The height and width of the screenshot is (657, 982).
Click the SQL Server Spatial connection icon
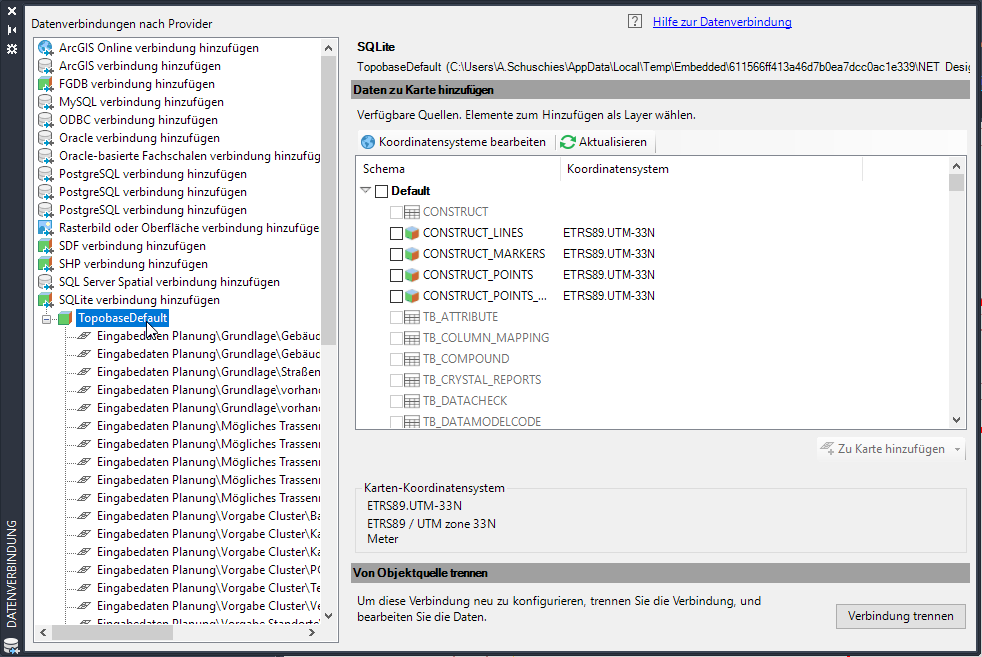pos(46,282)
